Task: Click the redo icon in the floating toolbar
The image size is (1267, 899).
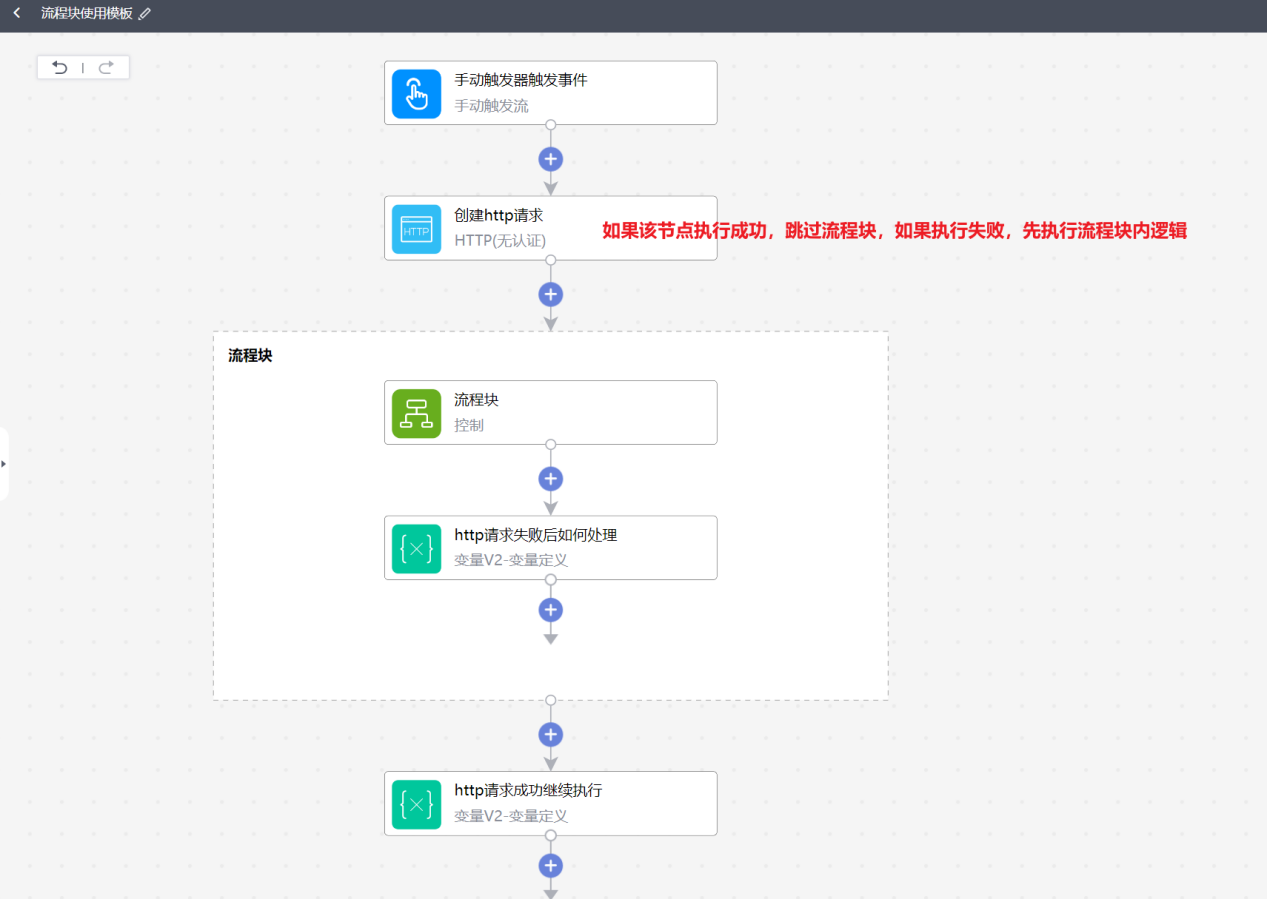Action: click(x=107, y=67)
